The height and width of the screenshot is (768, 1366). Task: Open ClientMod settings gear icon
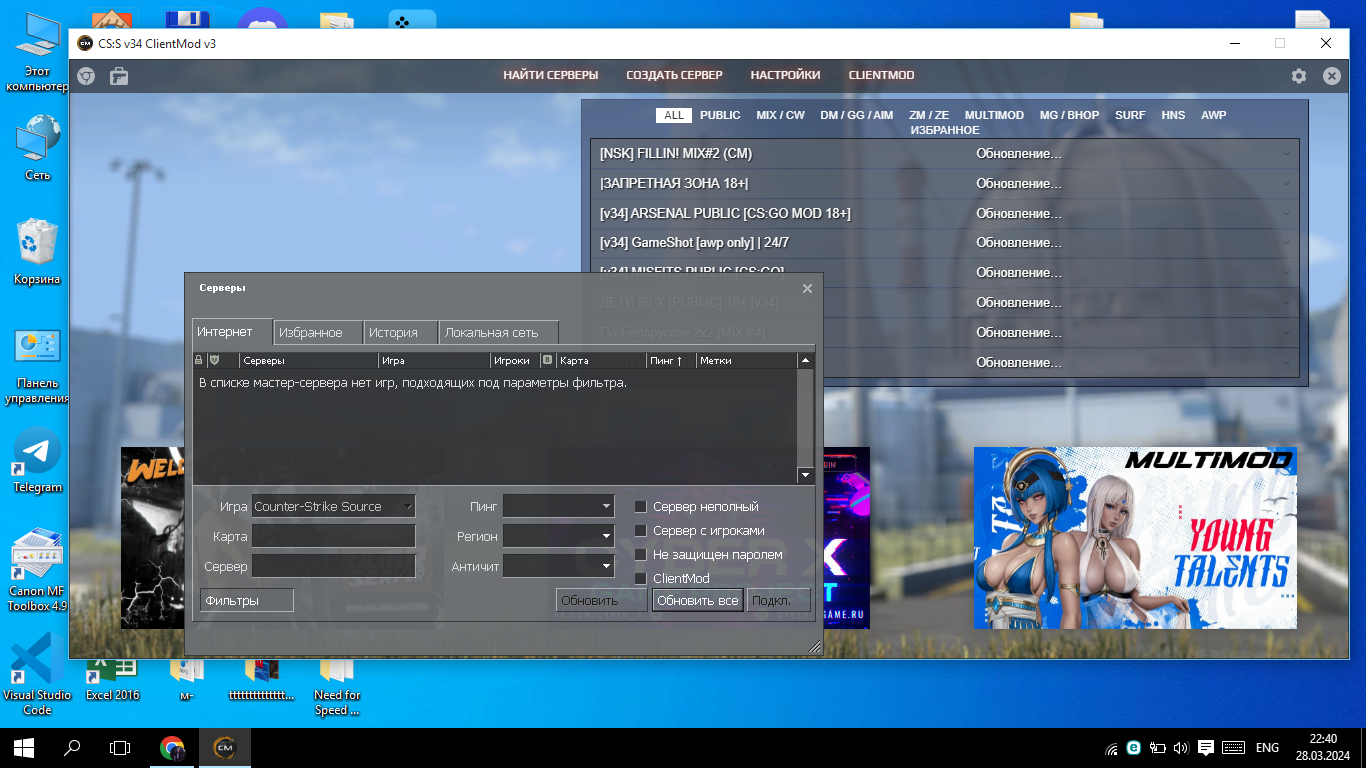[1299, 76]
